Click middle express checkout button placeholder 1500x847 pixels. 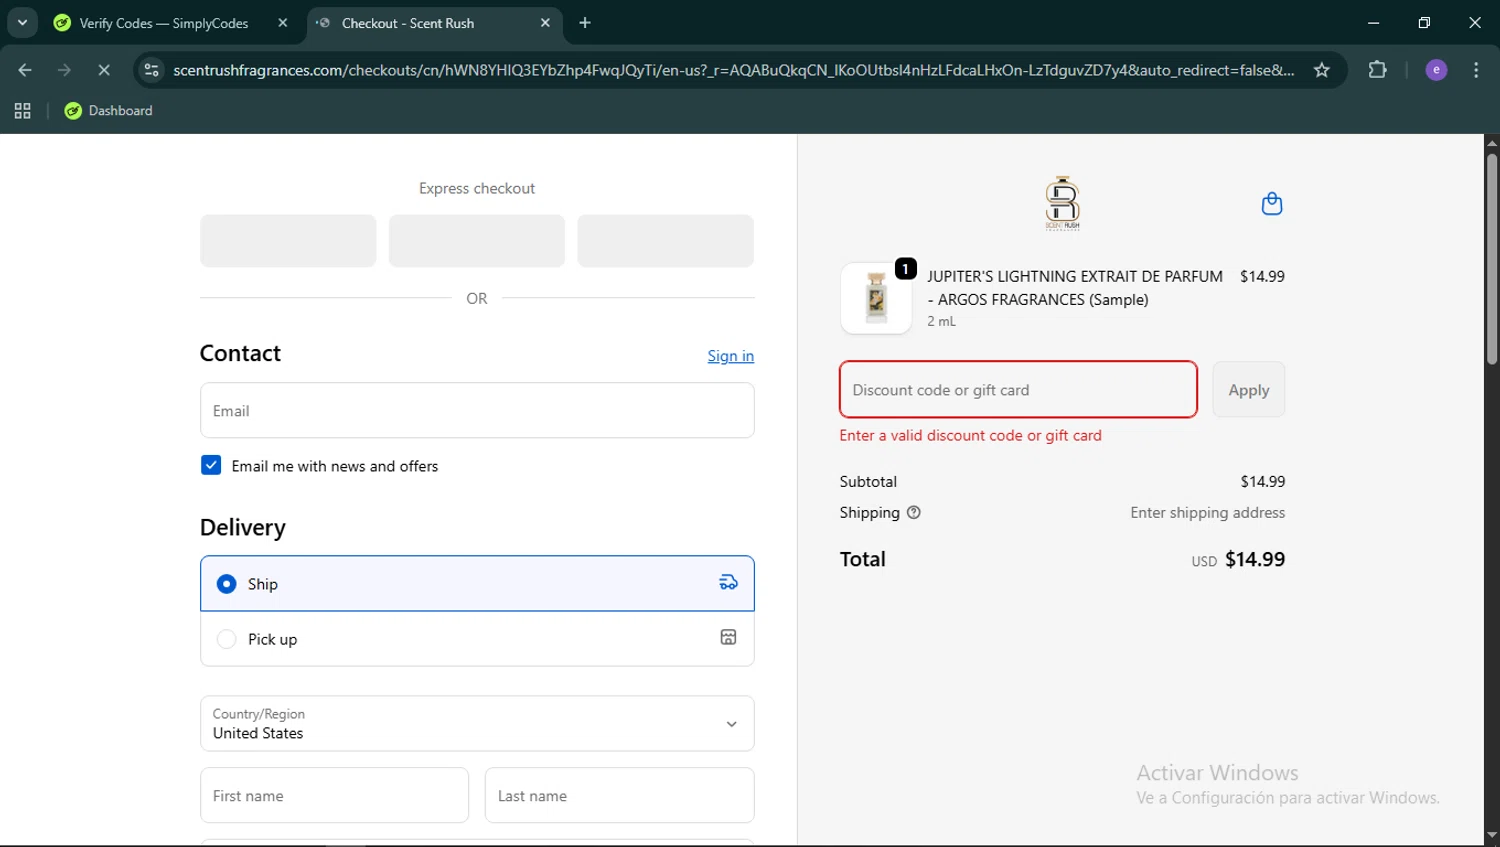click(477, 241)
